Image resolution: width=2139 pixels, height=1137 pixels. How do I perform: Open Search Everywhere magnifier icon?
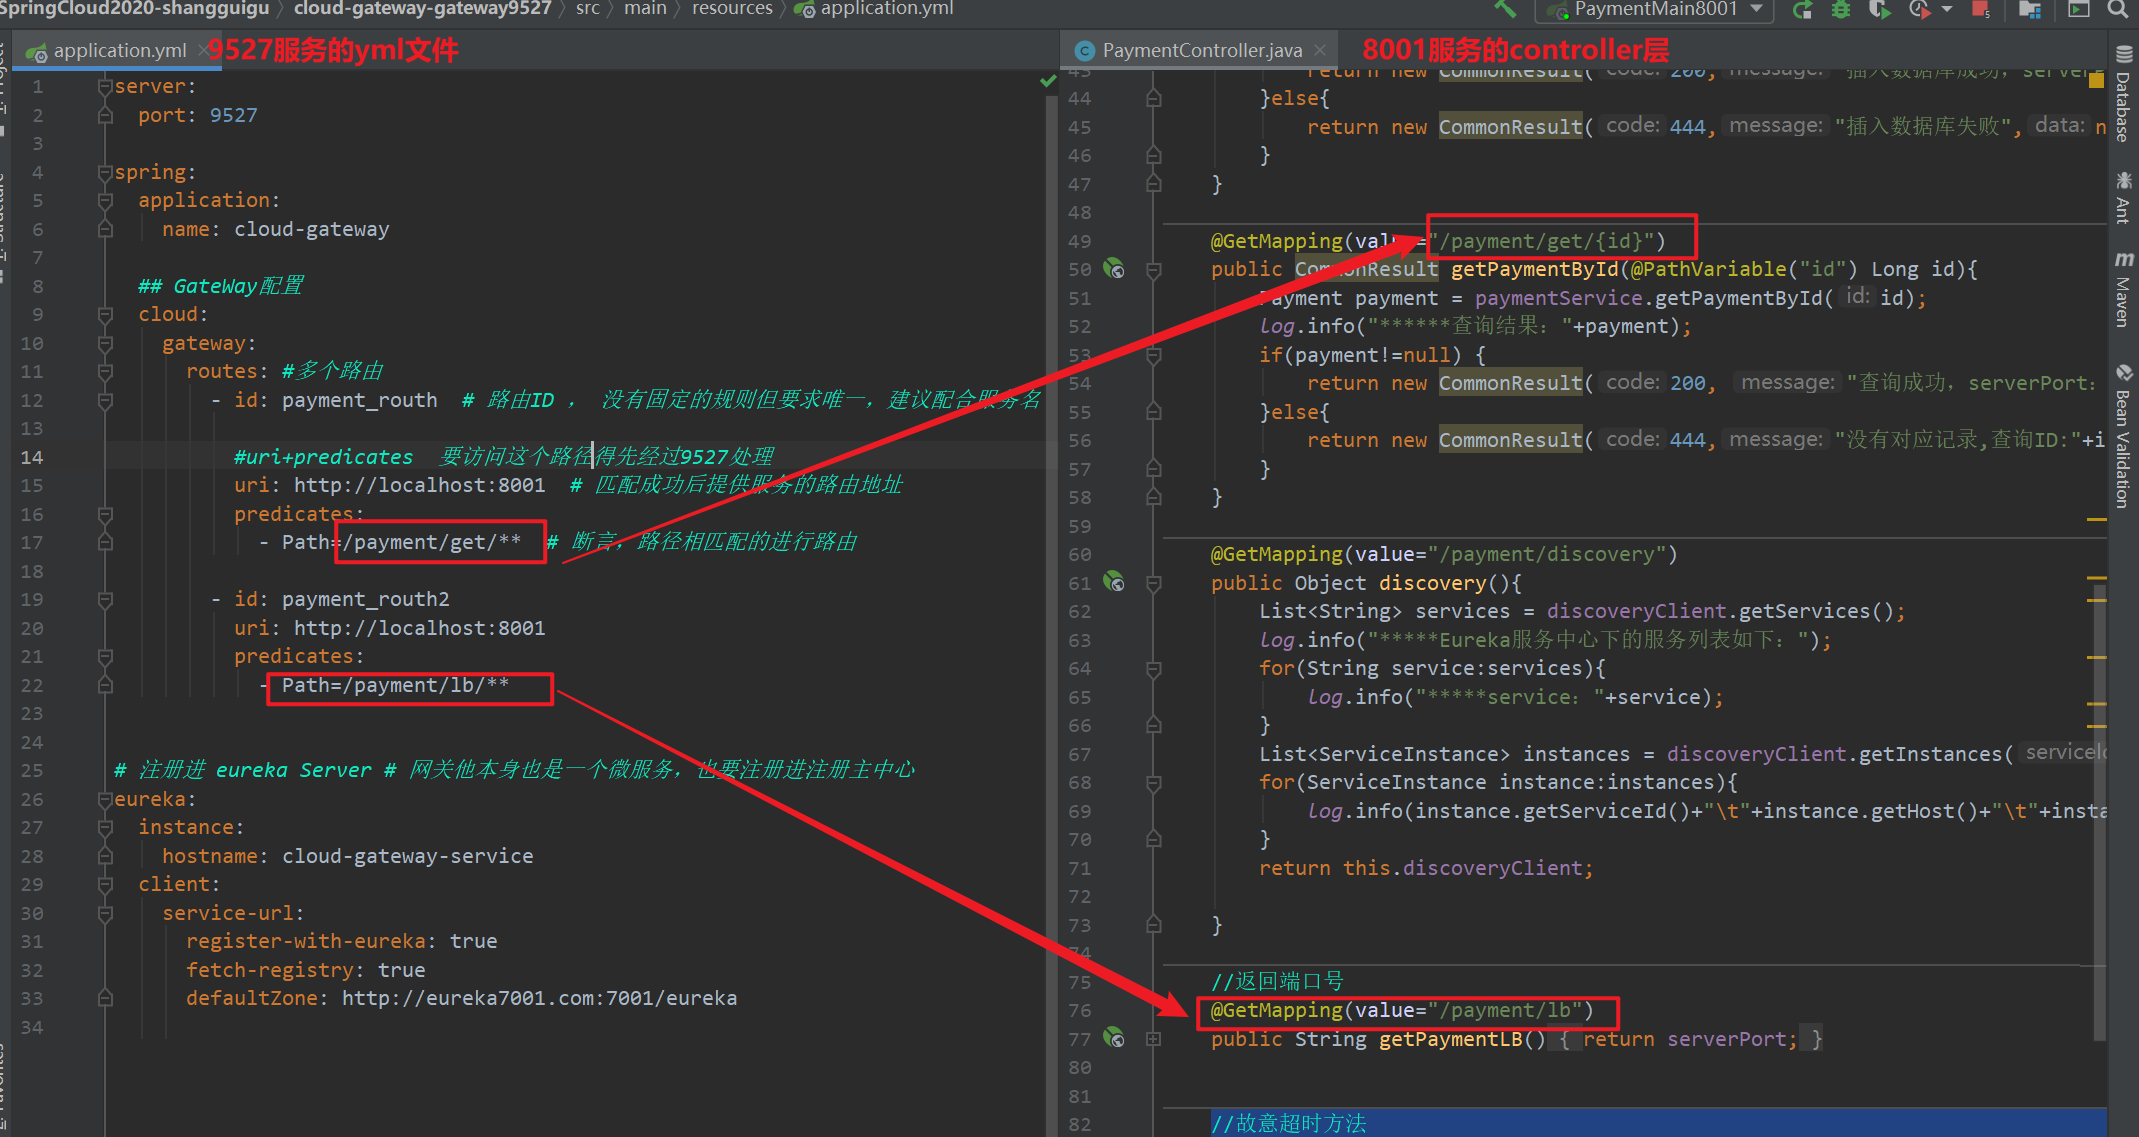(x=2118, y=9)
